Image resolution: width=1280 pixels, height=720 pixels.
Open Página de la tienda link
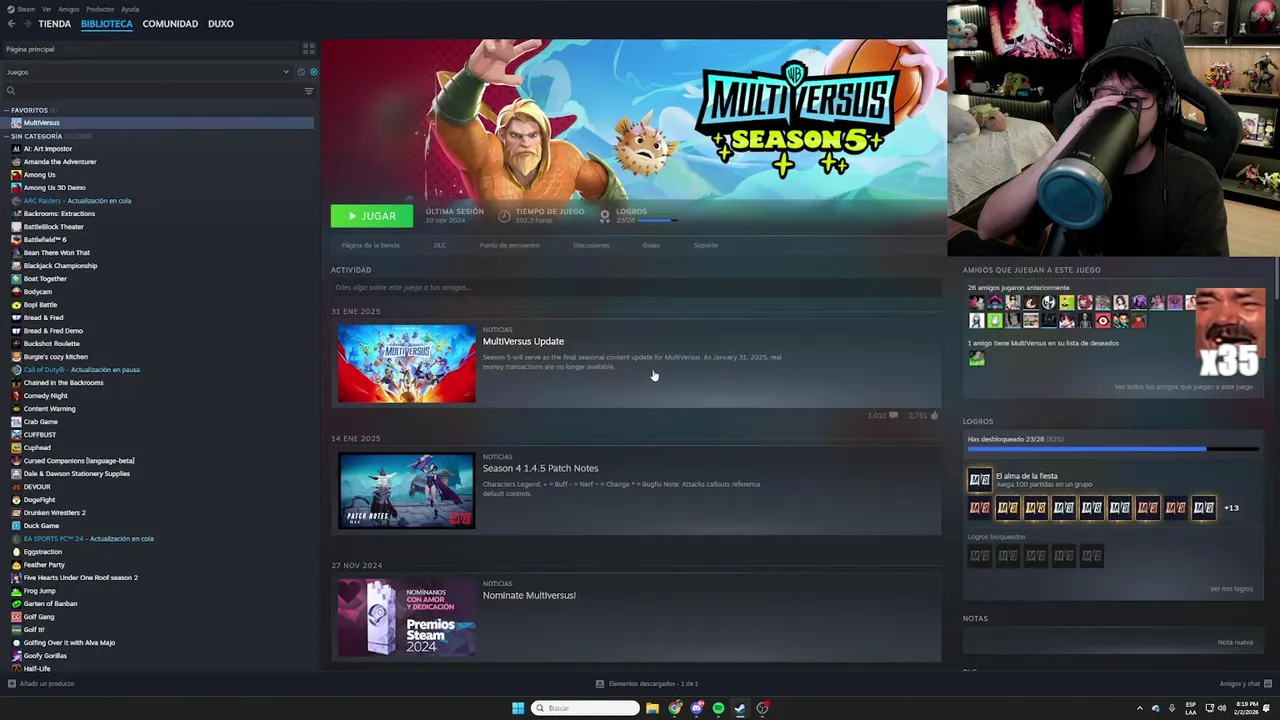click(x=370, y=245)
